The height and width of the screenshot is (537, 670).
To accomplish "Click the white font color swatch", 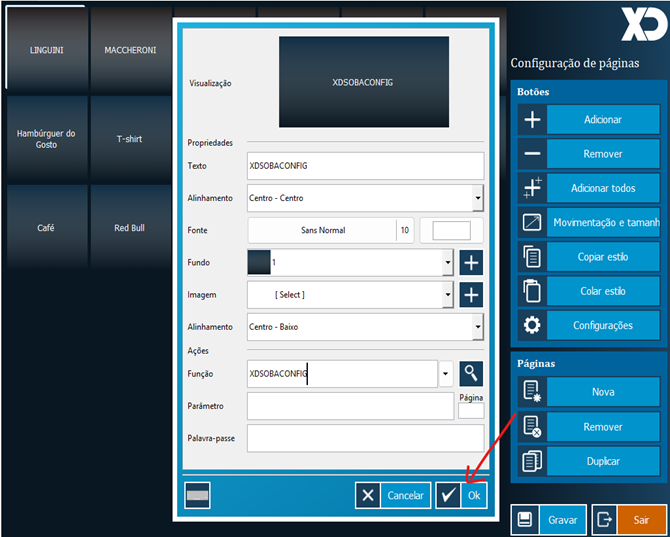I will pyautogui.click(x=451, y=231).
